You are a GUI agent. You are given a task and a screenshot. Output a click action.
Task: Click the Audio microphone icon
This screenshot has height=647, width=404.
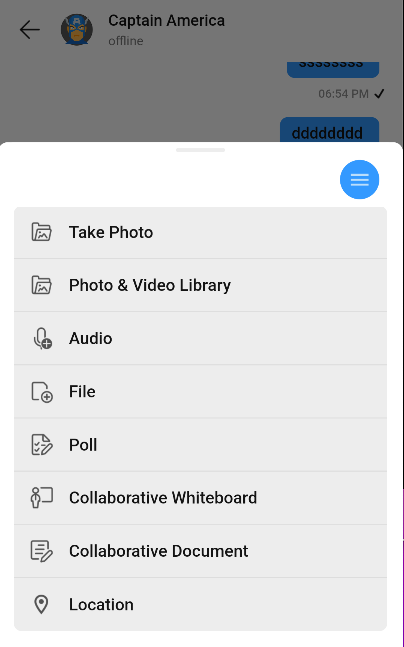click(42, 338)
